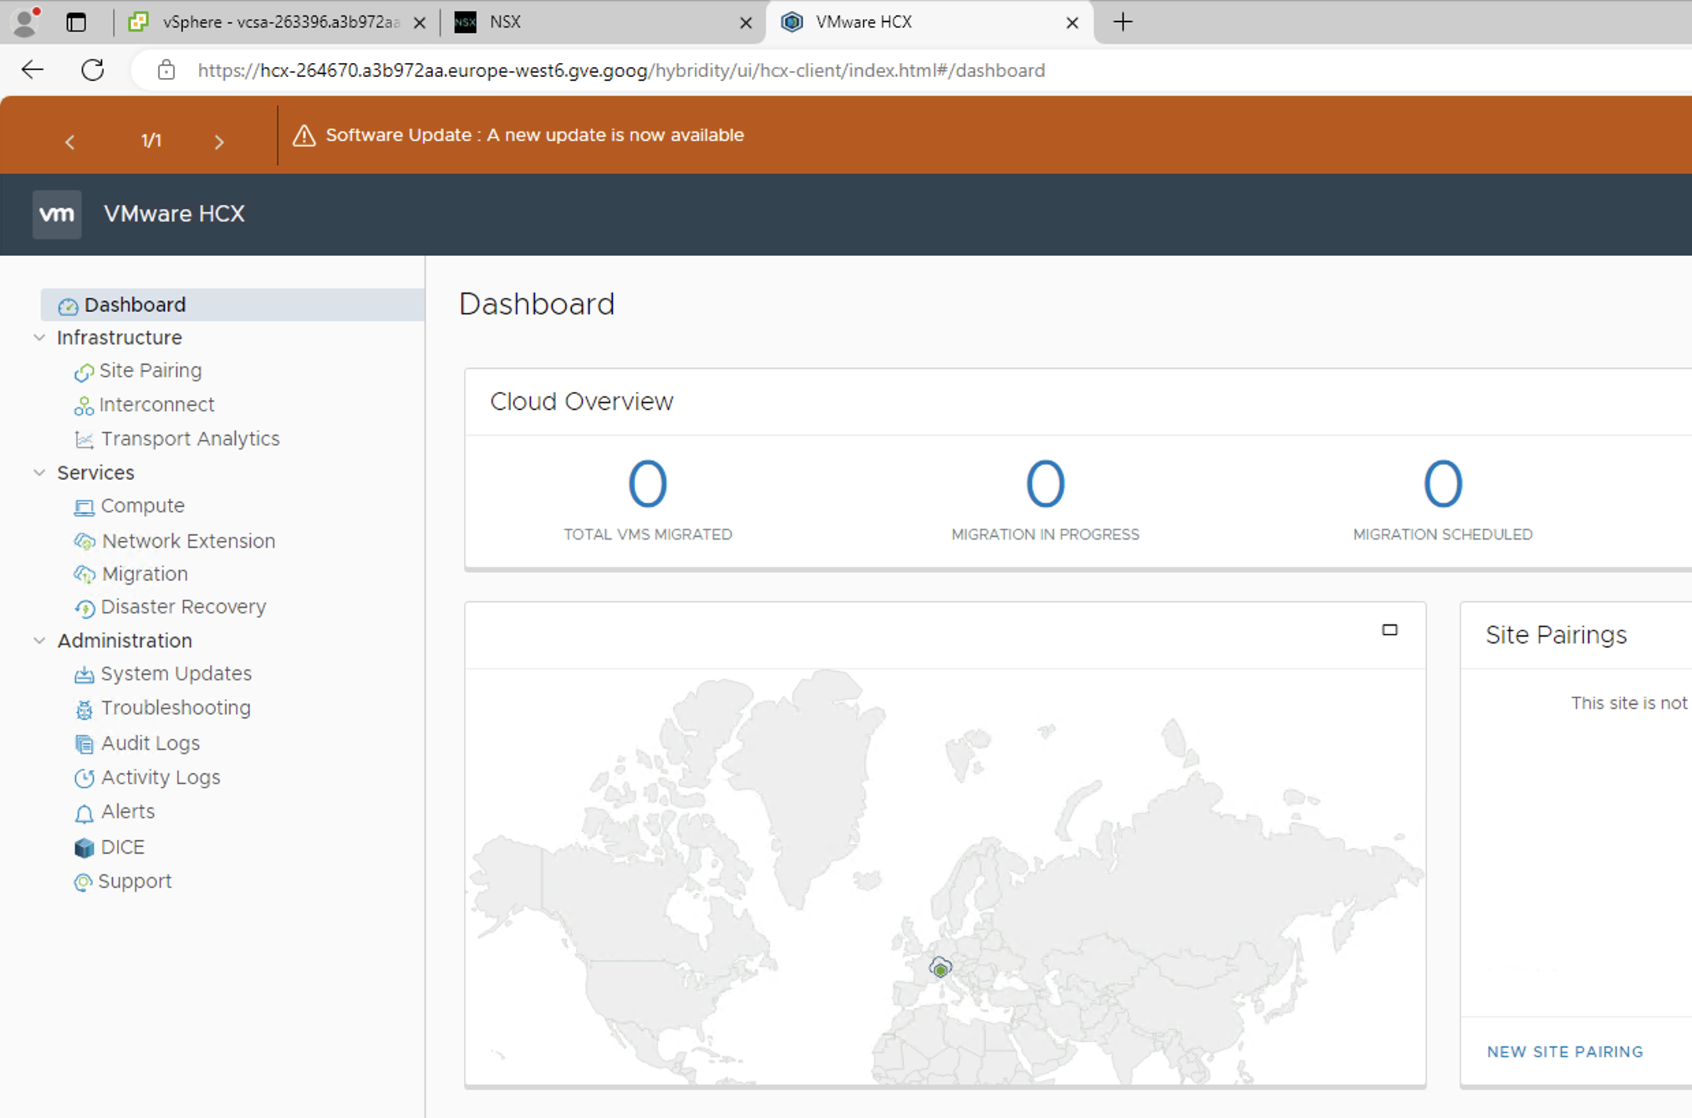This screenshot has width=1692, height=1118.
Task: Go to the next notification with the right chevron
Action: [x=219, y=142]
